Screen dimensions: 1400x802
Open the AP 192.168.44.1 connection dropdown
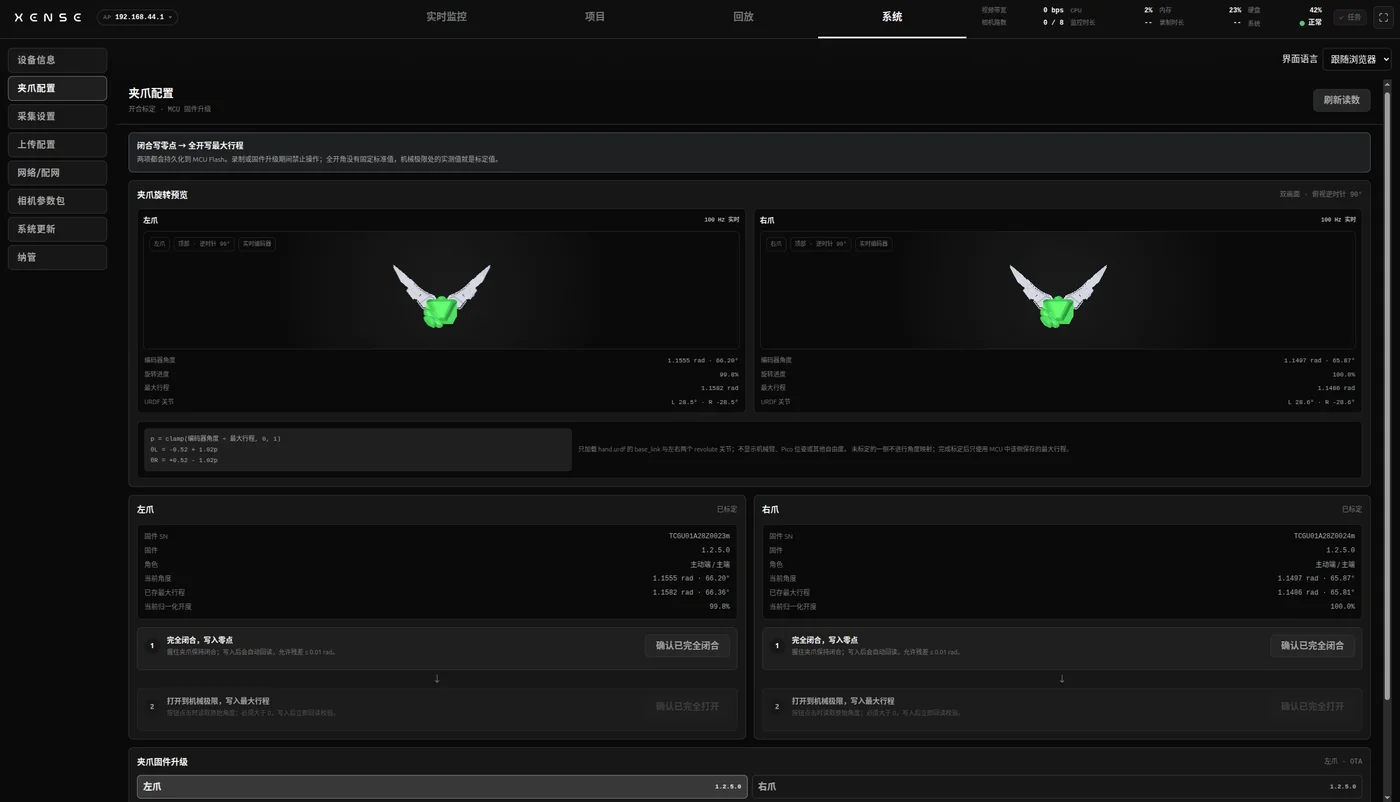(x=137, y=17)
